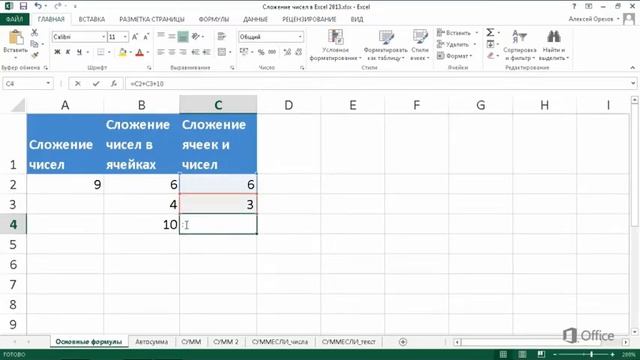Open the ФАЙЛ tab
640x360 pixels.
15,19
